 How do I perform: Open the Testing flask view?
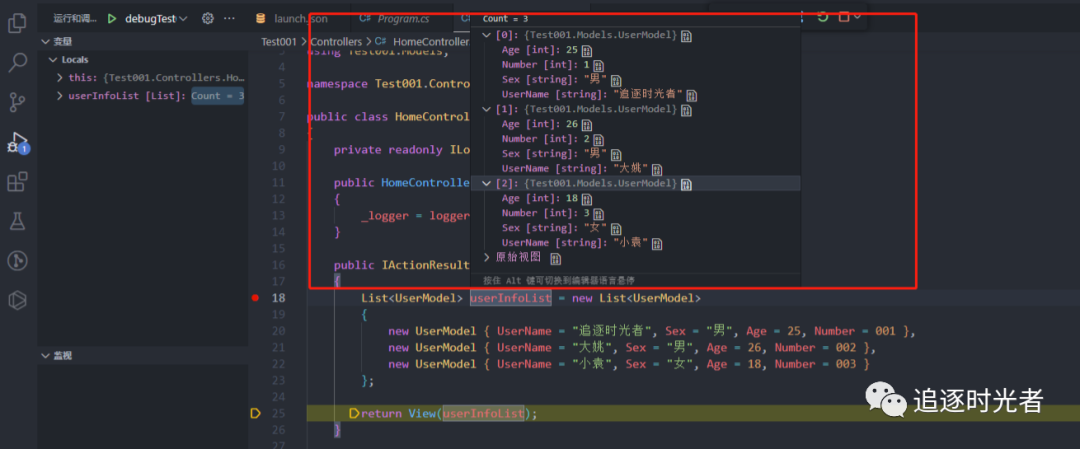17,221
